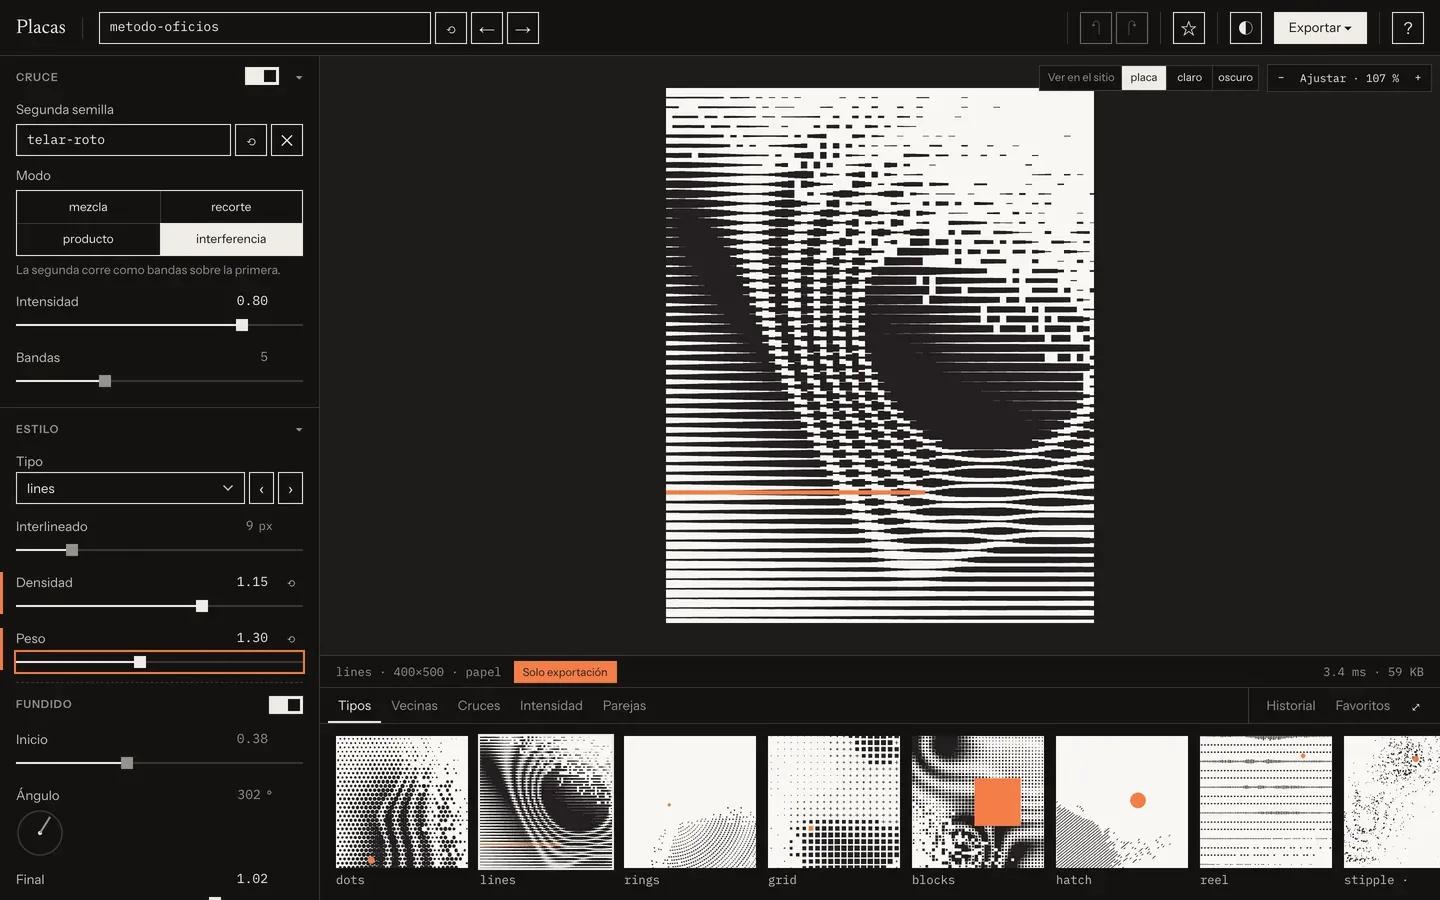The height and width of the screenshot is (900, 1440).
Task: Click the metodo-oficios seed input field
Action: coord(265,28)
